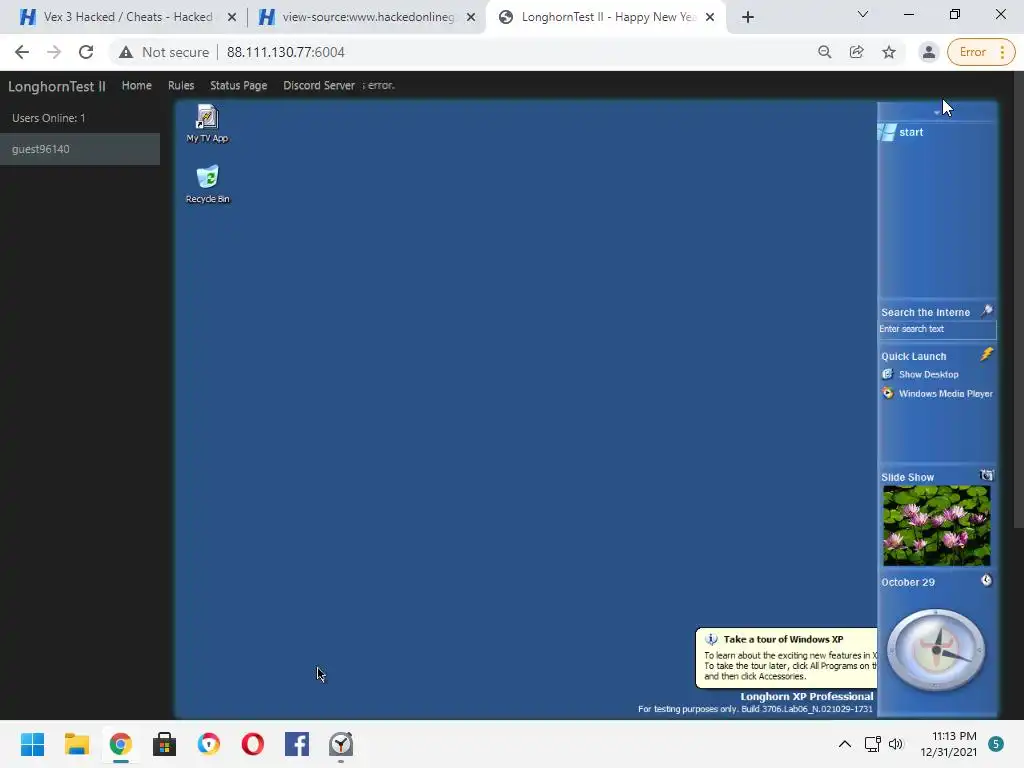Click the info icon in the tour balloon
1024x768 pixels.
tap(711, 639)
